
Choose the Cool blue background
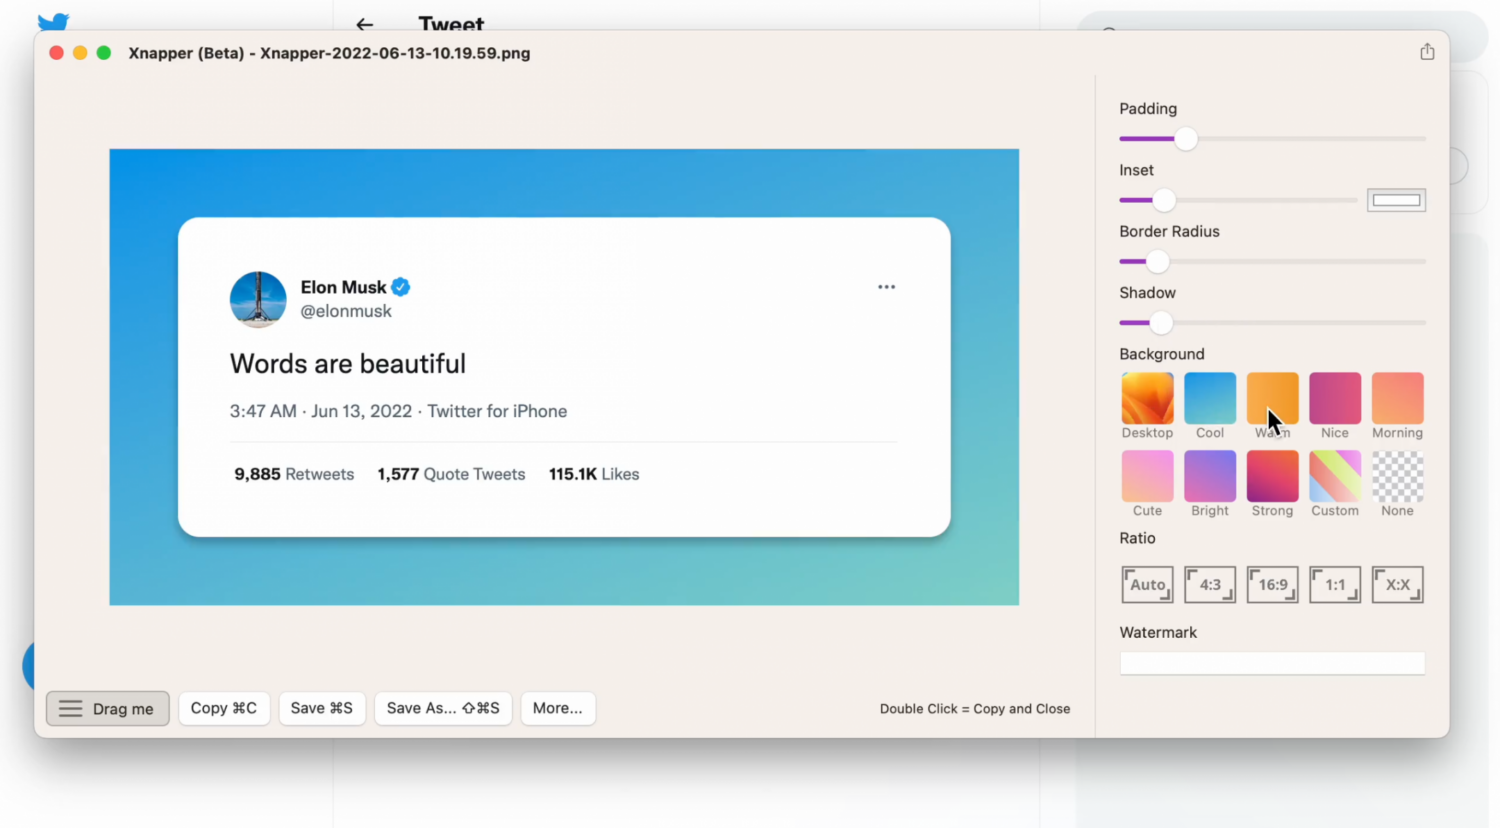click(1210, 398)
